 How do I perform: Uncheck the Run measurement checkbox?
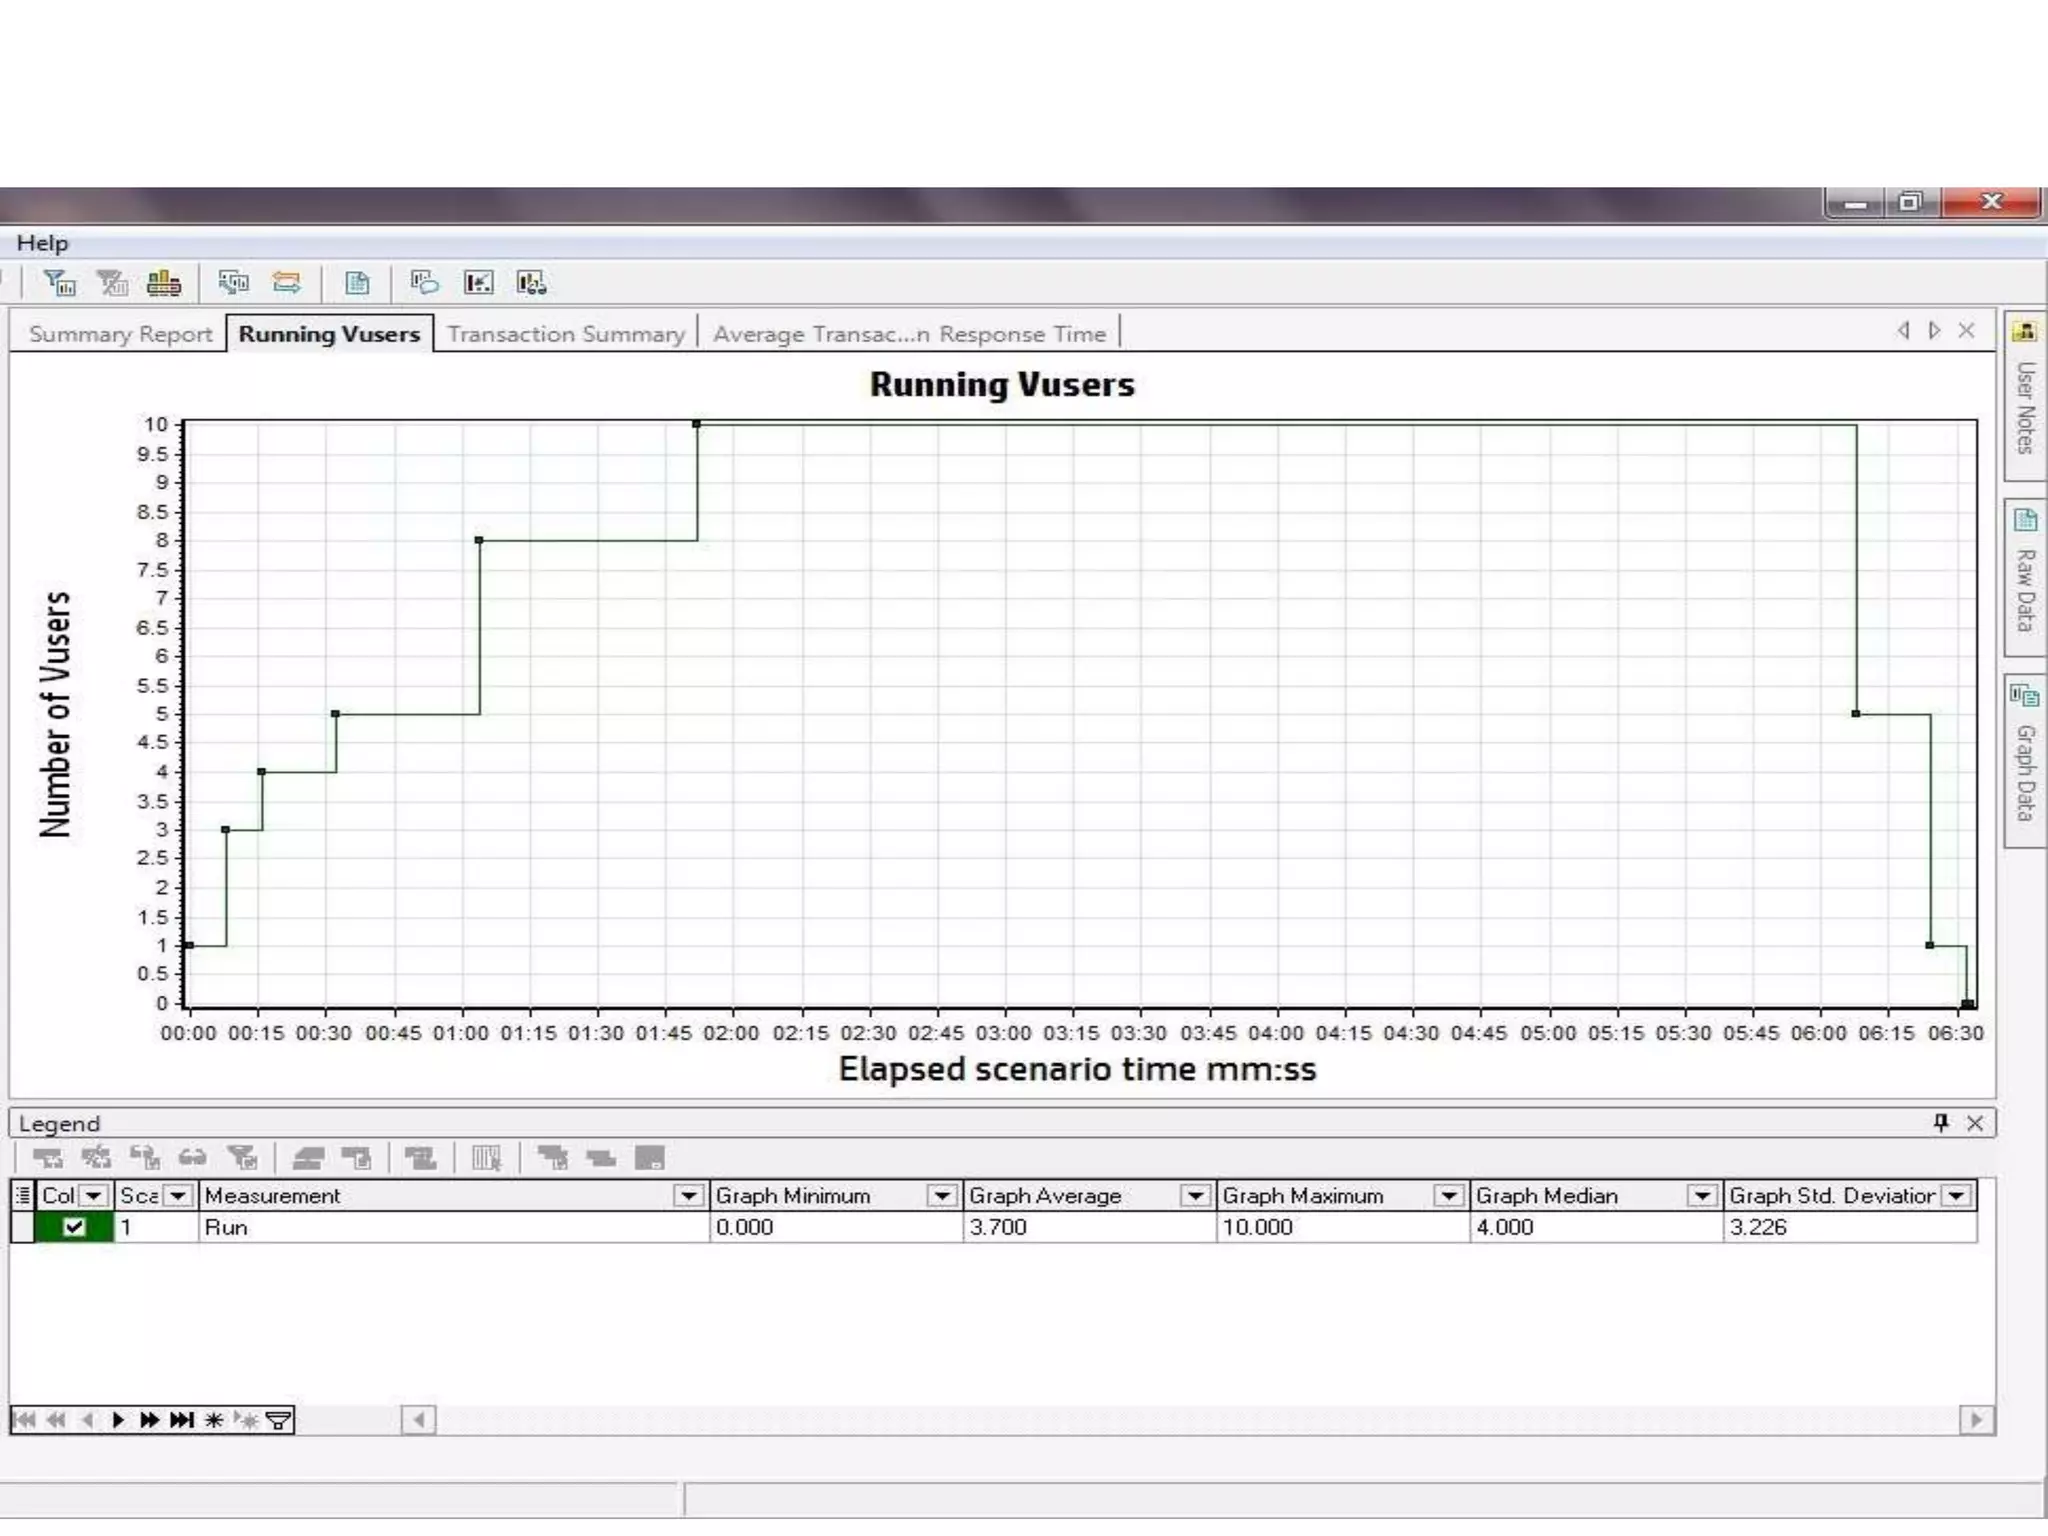(74, 1227)
